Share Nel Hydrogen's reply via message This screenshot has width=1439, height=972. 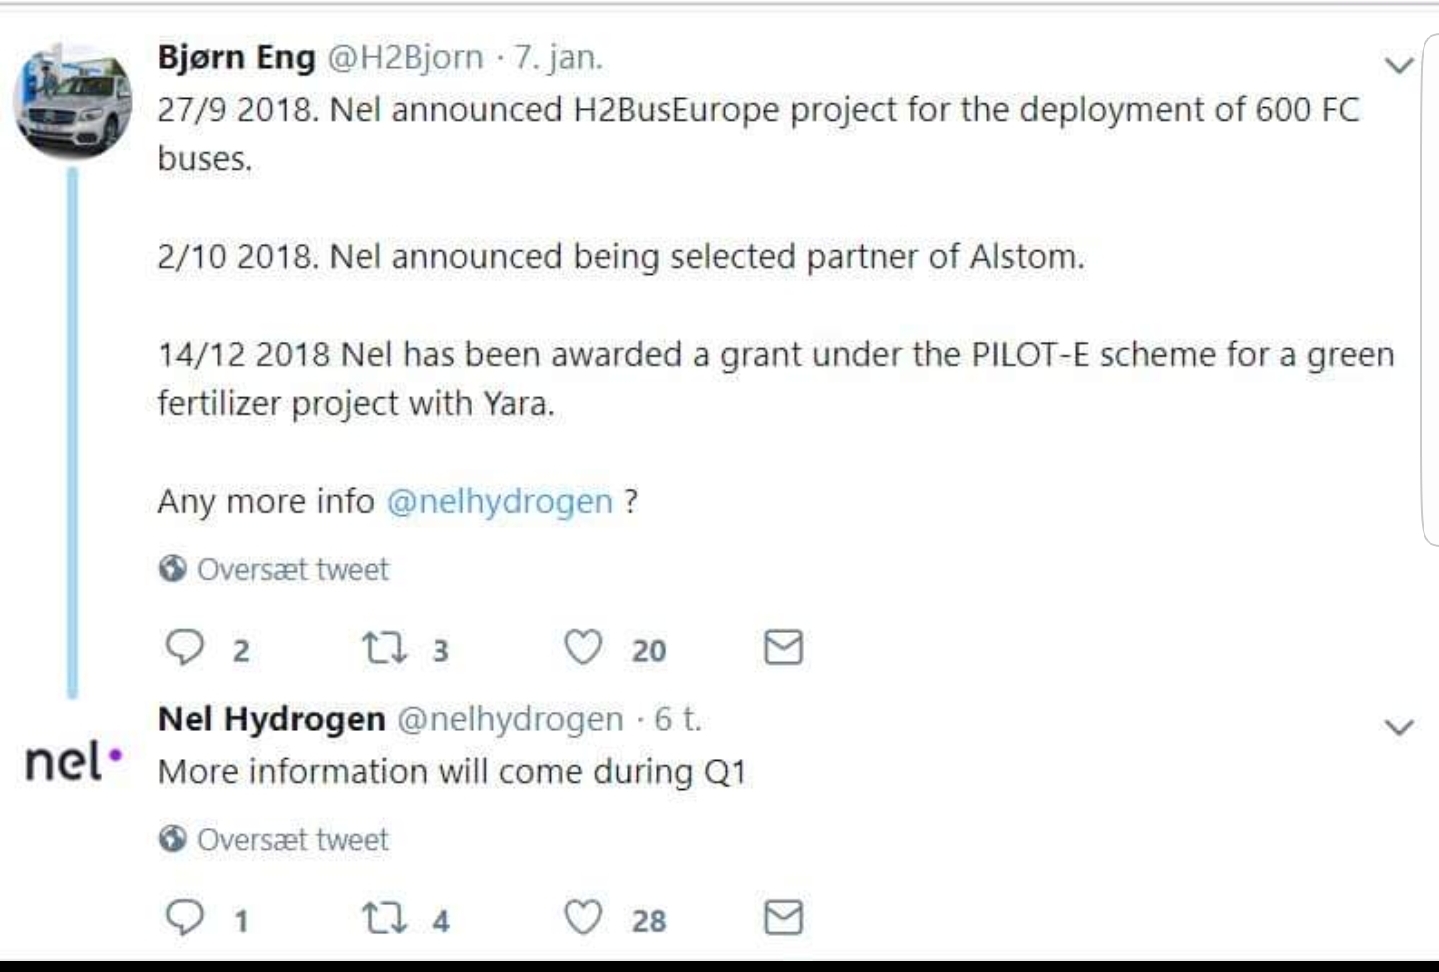pyautogui.click(x=783, y=918)
